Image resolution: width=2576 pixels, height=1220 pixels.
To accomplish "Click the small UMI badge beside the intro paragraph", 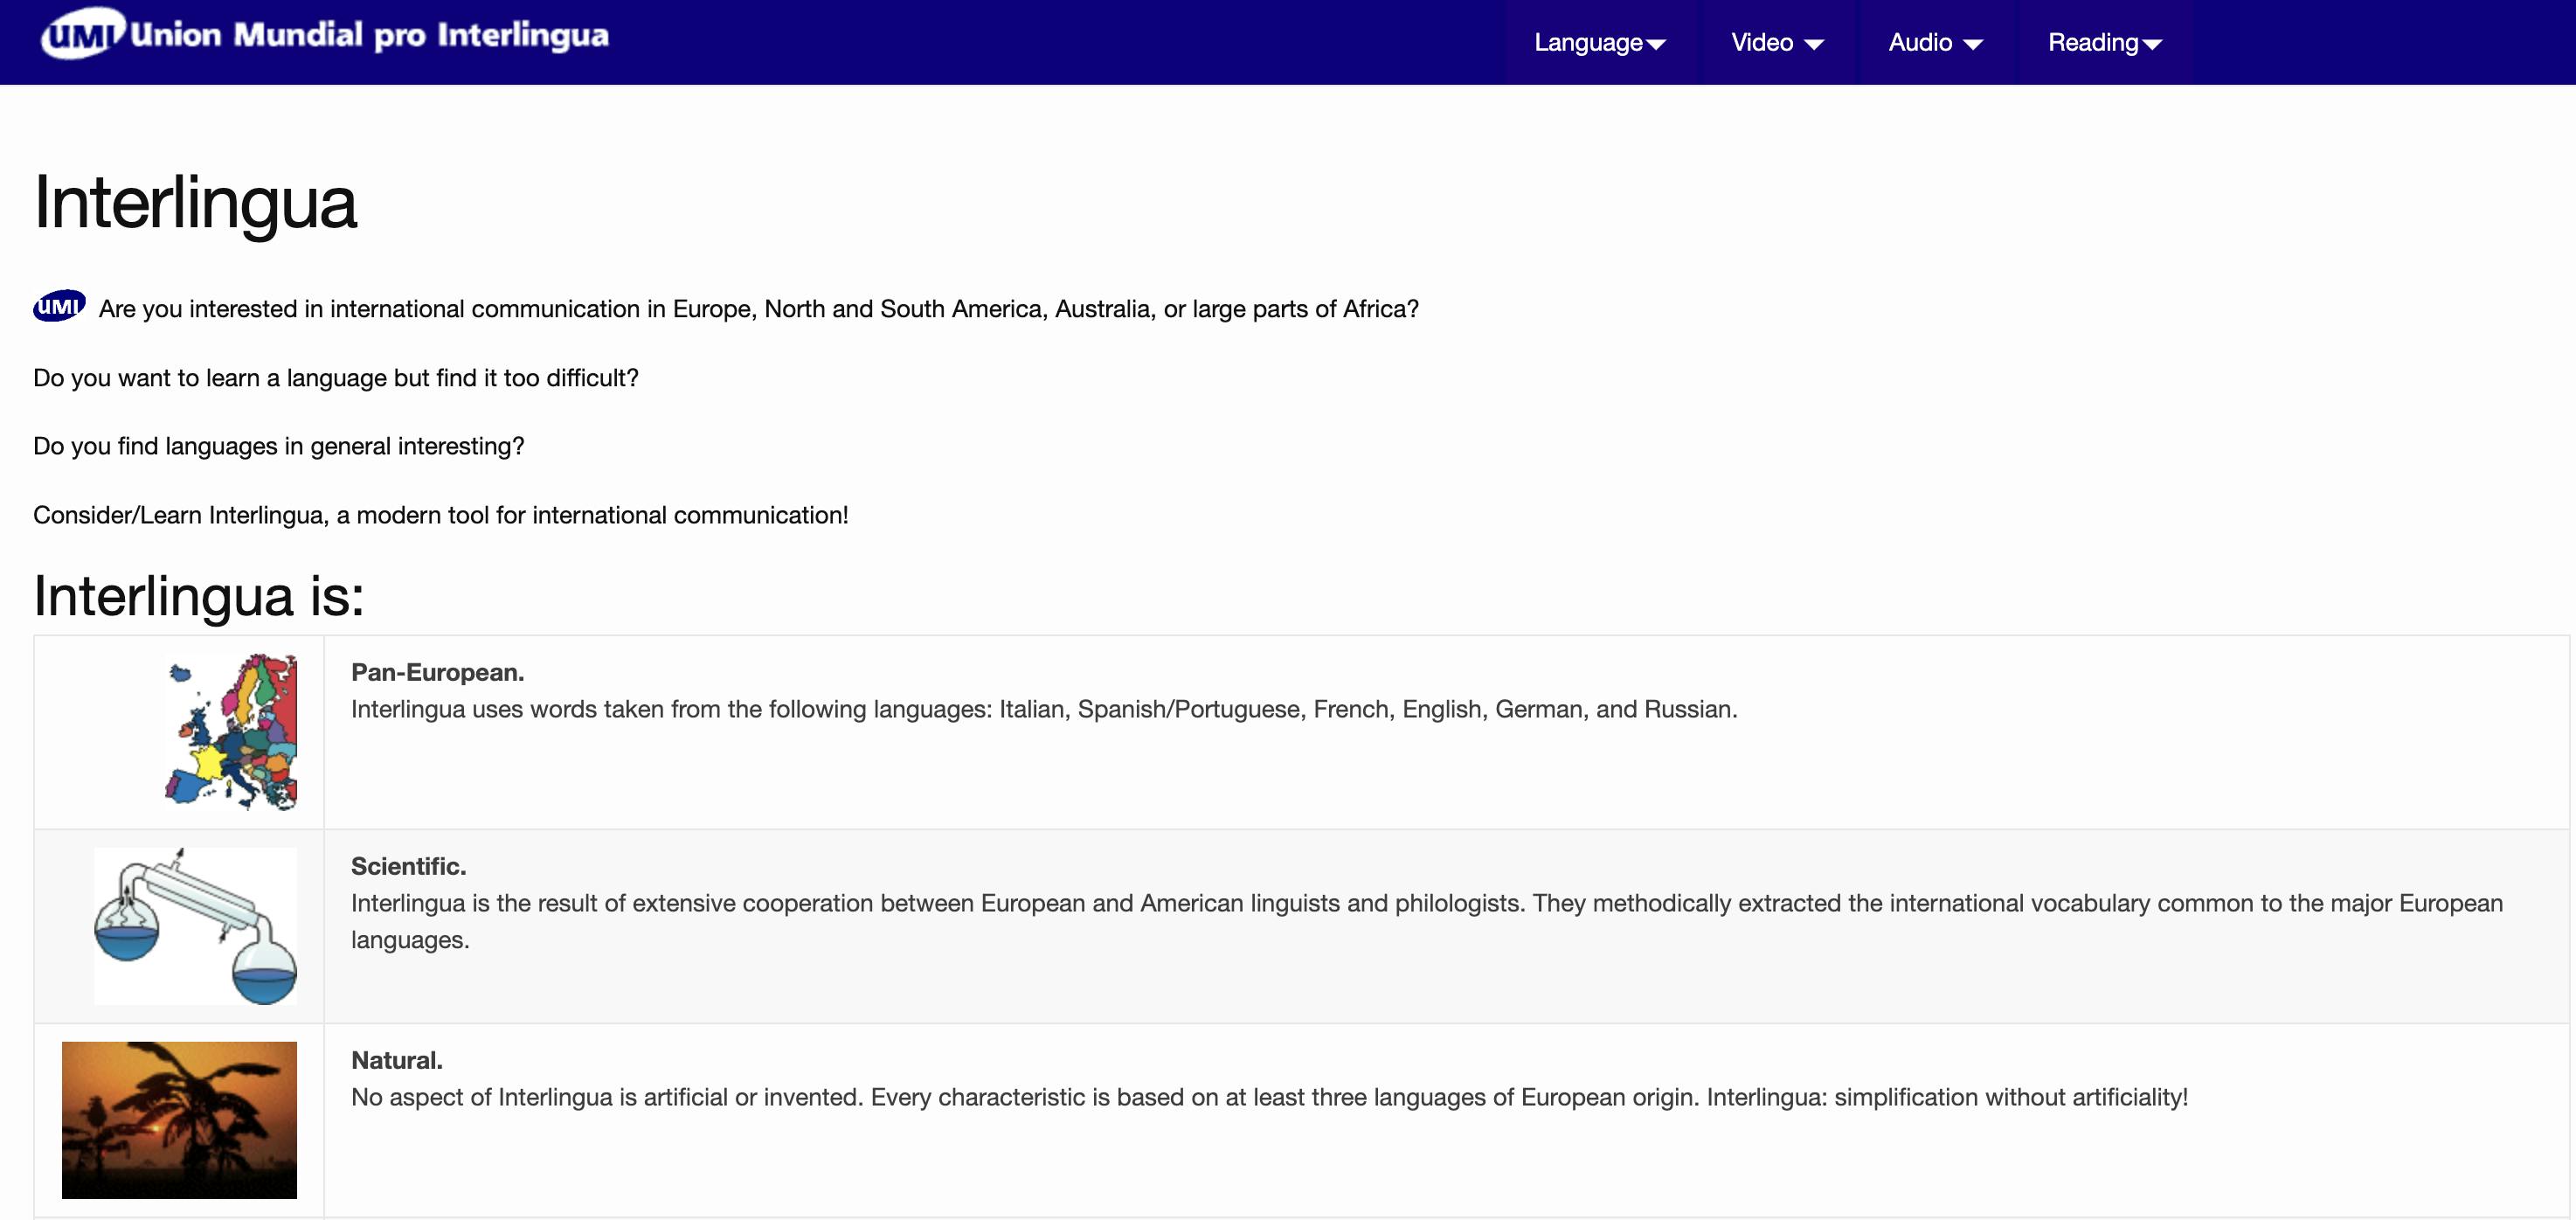I will [x=59, y=306].
